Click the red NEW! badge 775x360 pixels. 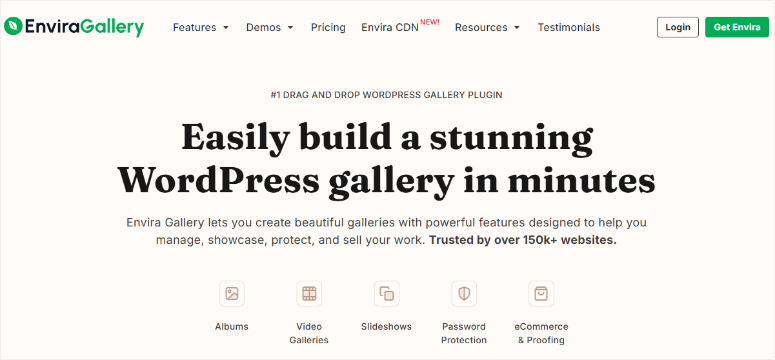point(430,22)
